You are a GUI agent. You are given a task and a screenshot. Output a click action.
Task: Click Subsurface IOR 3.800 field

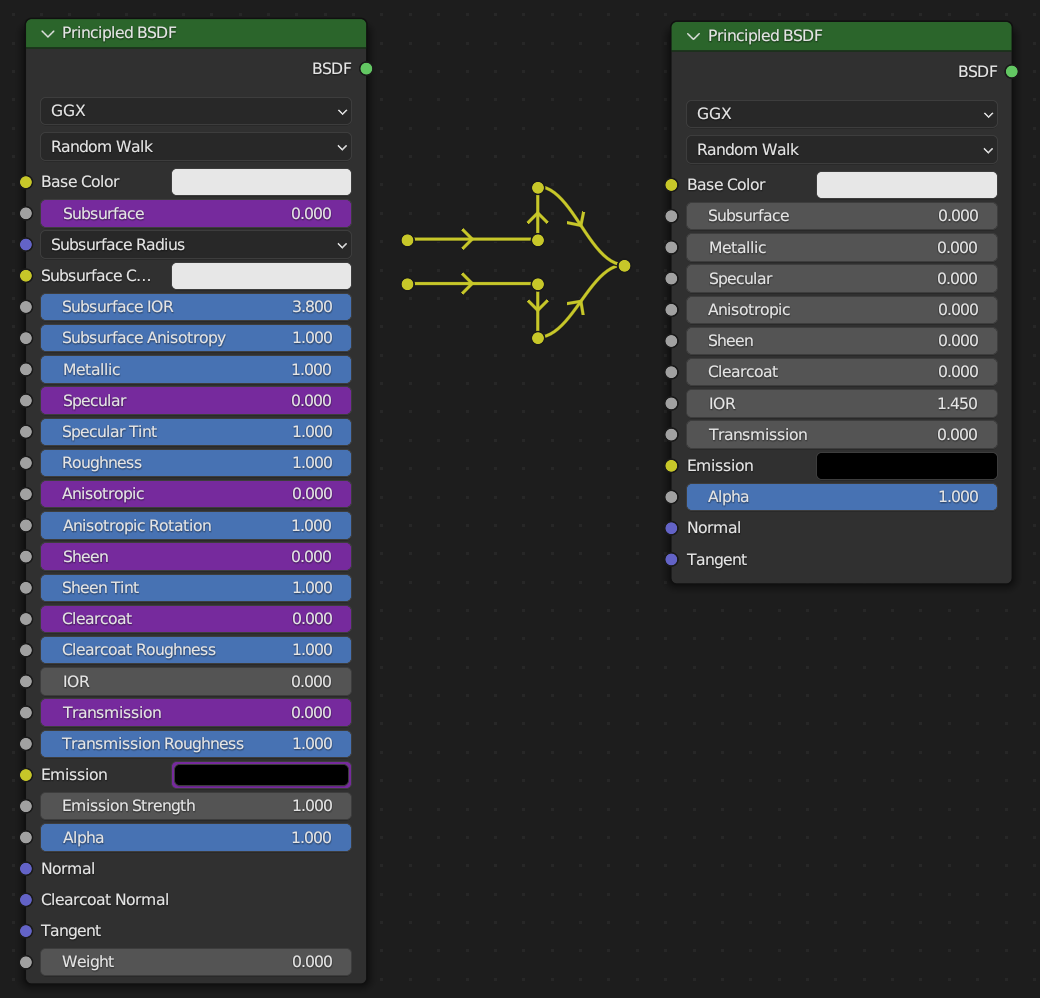(196, 307)
